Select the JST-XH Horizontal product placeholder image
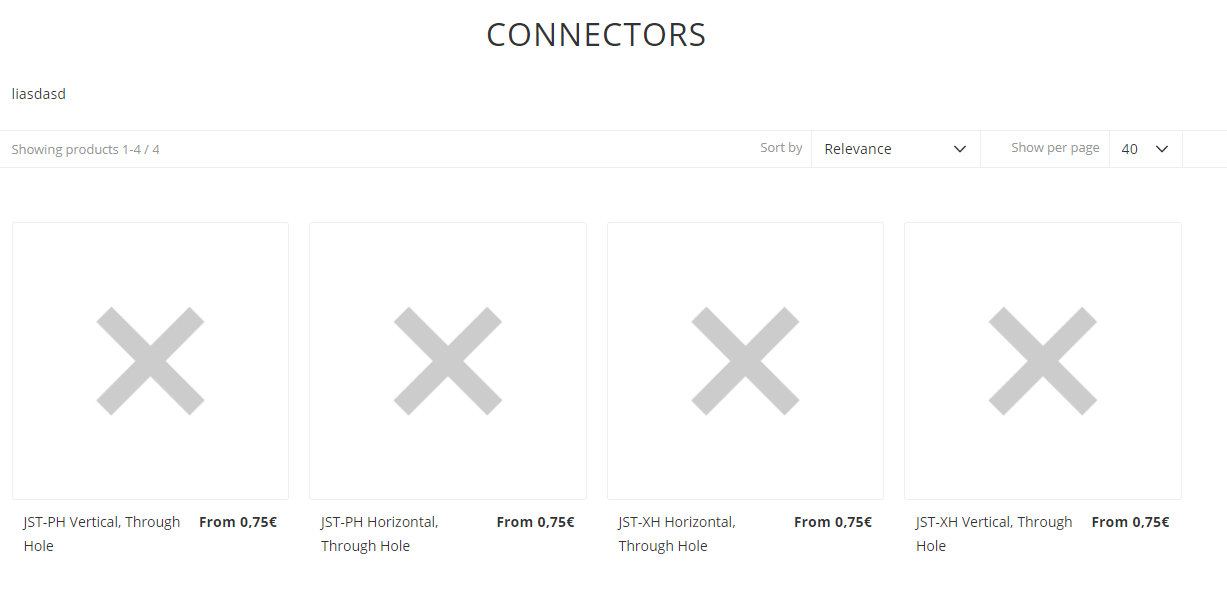 (745, 361)
